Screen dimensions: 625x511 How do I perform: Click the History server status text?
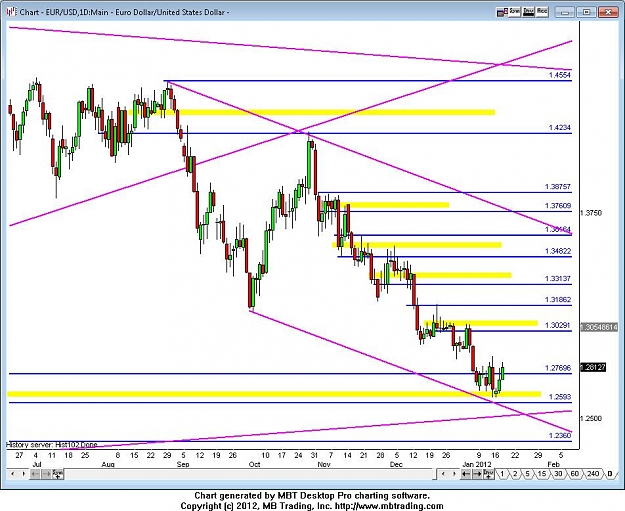pos(51,444)
